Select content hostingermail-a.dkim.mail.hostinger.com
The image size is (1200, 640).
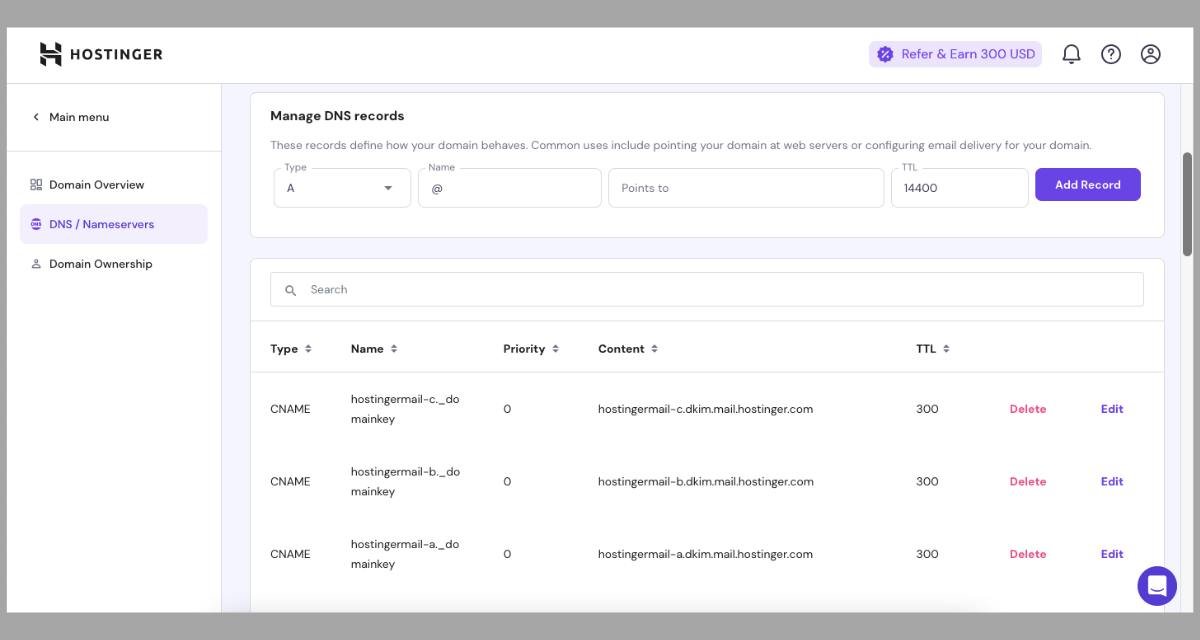(705, 554)
